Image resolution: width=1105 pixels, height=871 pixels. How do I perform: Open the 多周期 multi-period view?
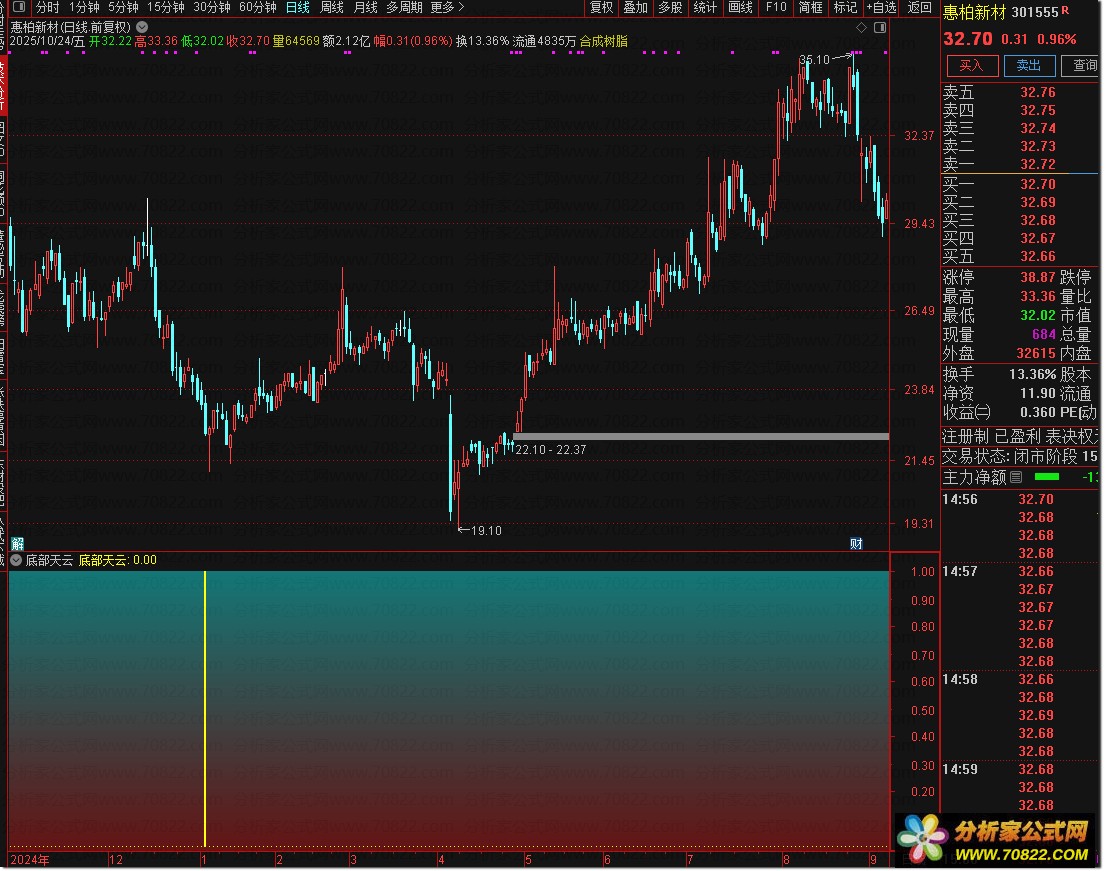(x=404, y=7)
